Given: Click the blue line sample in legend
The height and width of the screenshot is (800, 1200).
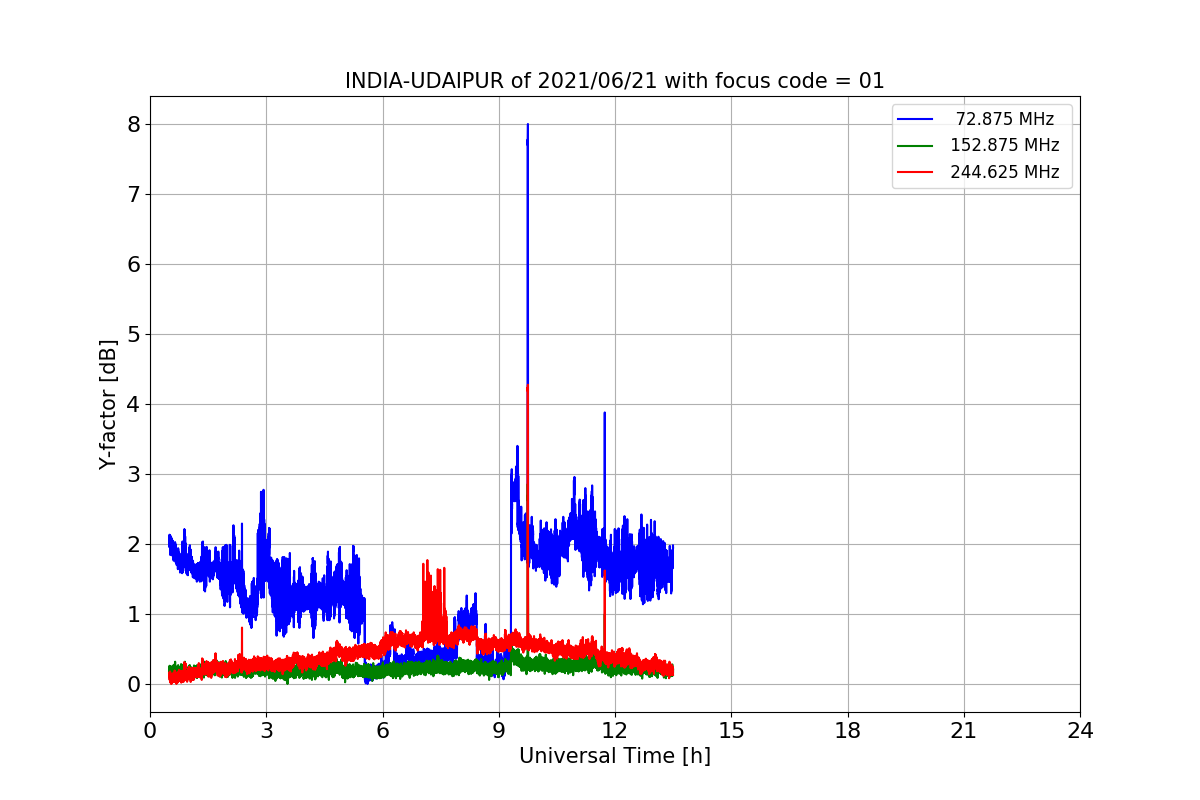Looking at the screenshot, I should coord(915,119).
